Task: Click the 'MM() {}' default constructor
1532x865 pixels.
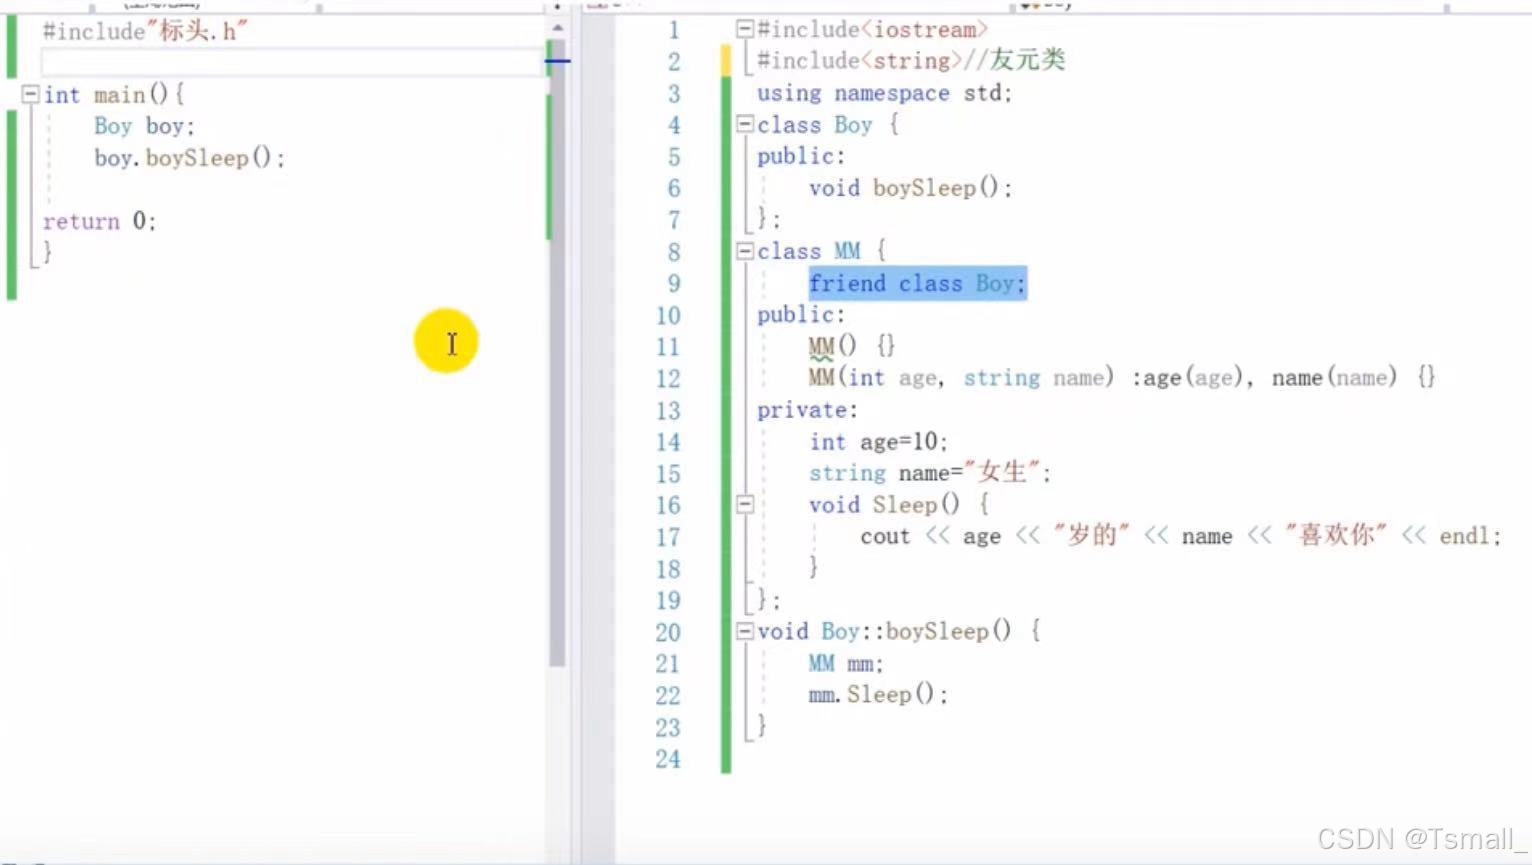Action: [852, 346]
